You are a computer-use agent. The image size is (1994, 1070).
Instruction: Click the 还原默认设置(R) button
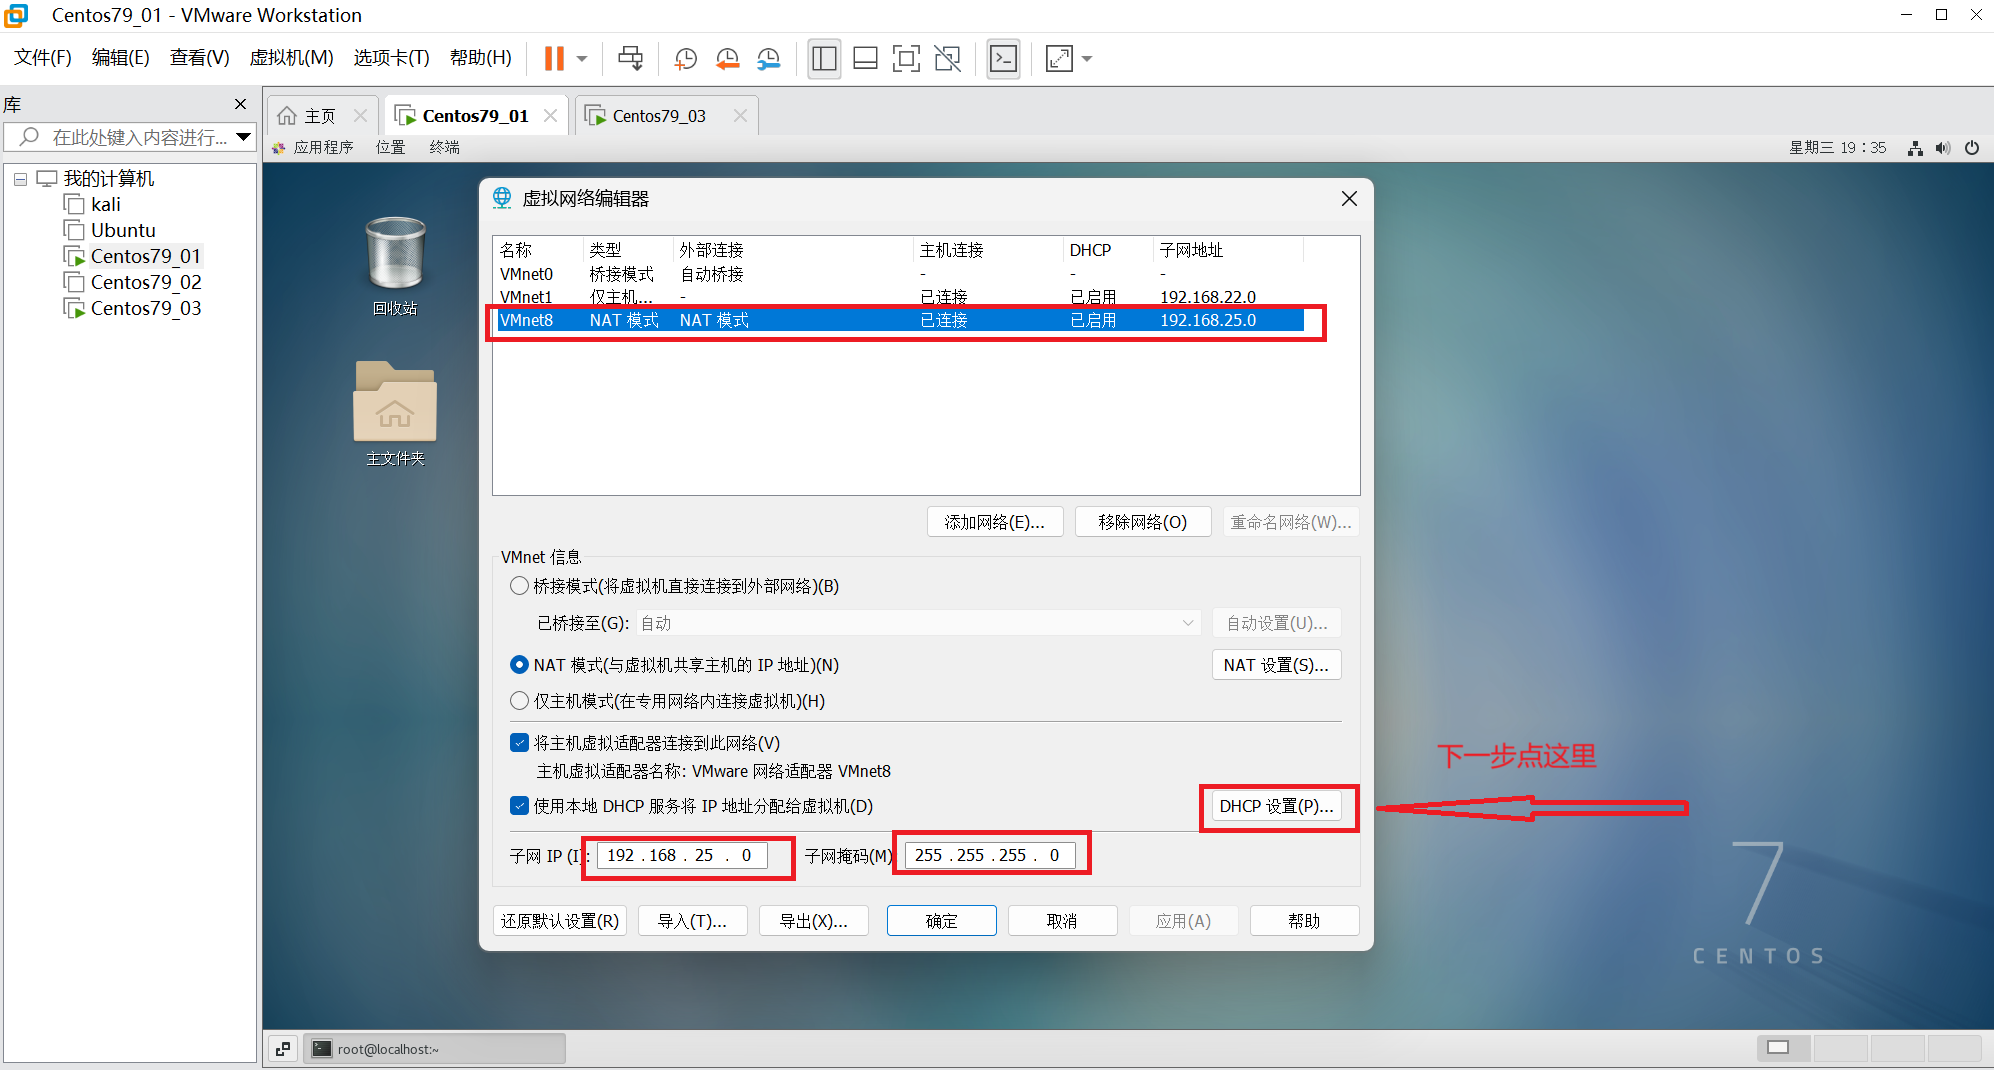coord(560,921)
